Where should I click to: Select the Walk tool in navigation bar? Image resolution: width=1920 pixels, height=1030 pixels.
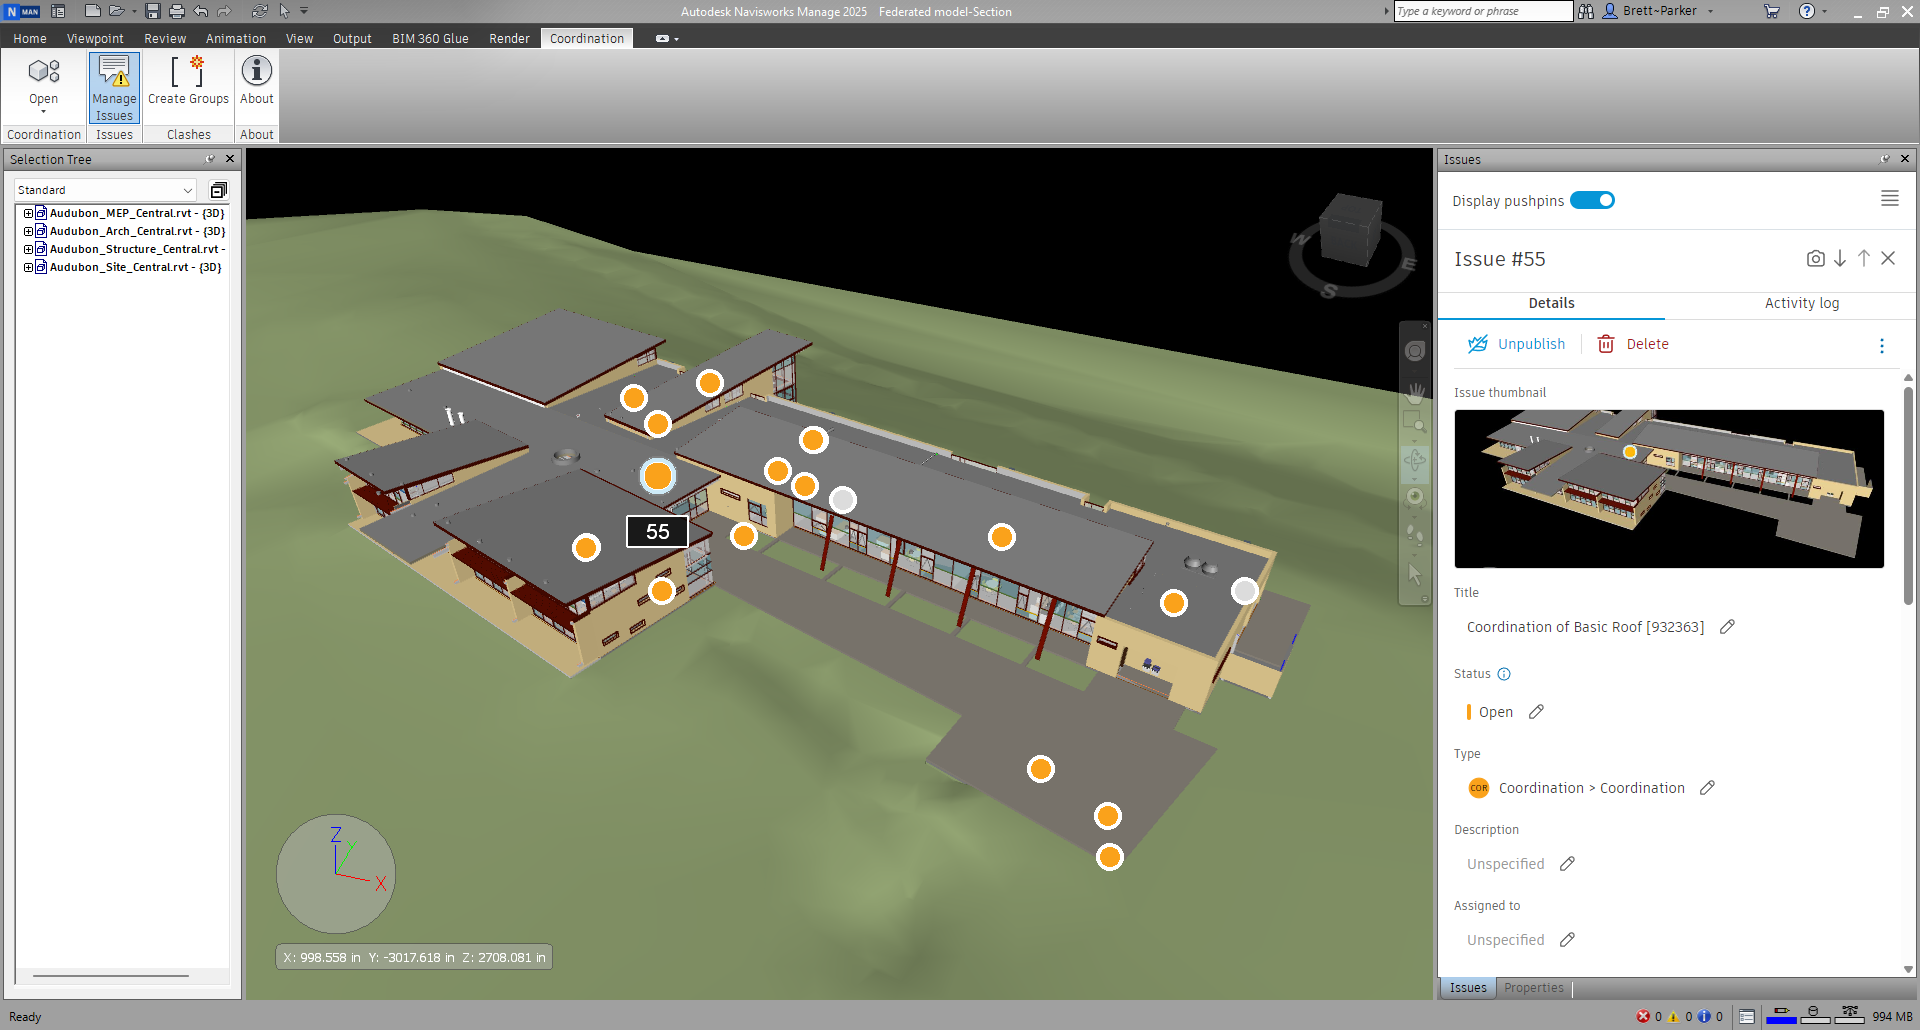tap(1414, 534)
